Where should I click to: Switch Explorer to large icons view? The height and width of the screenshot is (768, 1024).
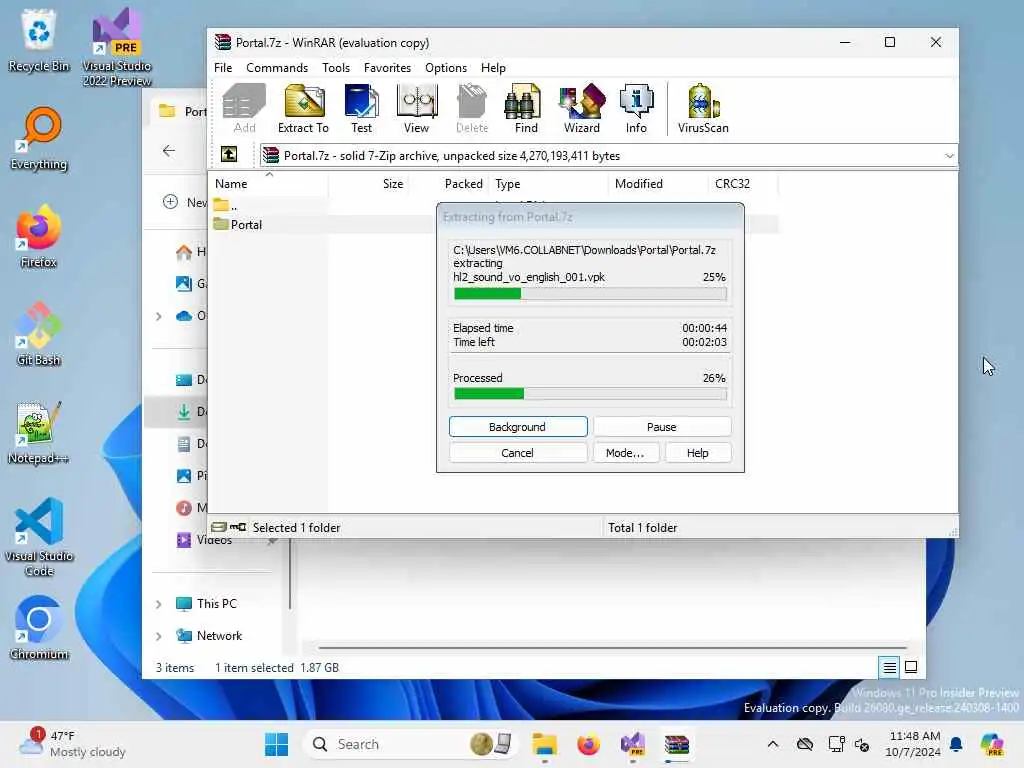coord(911,667)
